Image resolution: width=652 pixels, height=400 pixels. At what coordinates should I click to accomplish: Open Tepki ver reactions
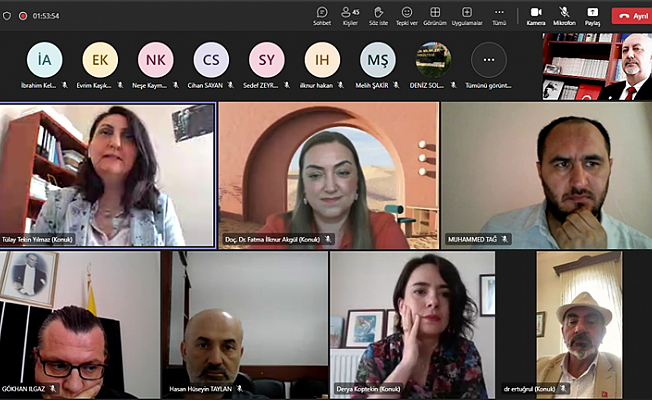pos(407,16)
